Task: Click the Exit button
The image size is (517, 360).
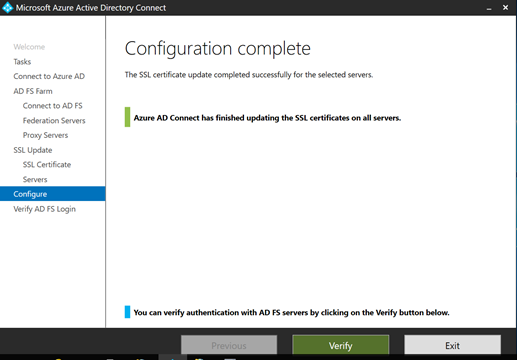Action: [452, 345]
